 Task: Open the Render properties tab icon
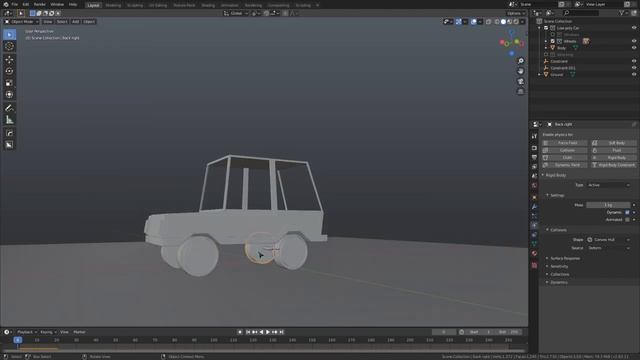tap(534, 148)
